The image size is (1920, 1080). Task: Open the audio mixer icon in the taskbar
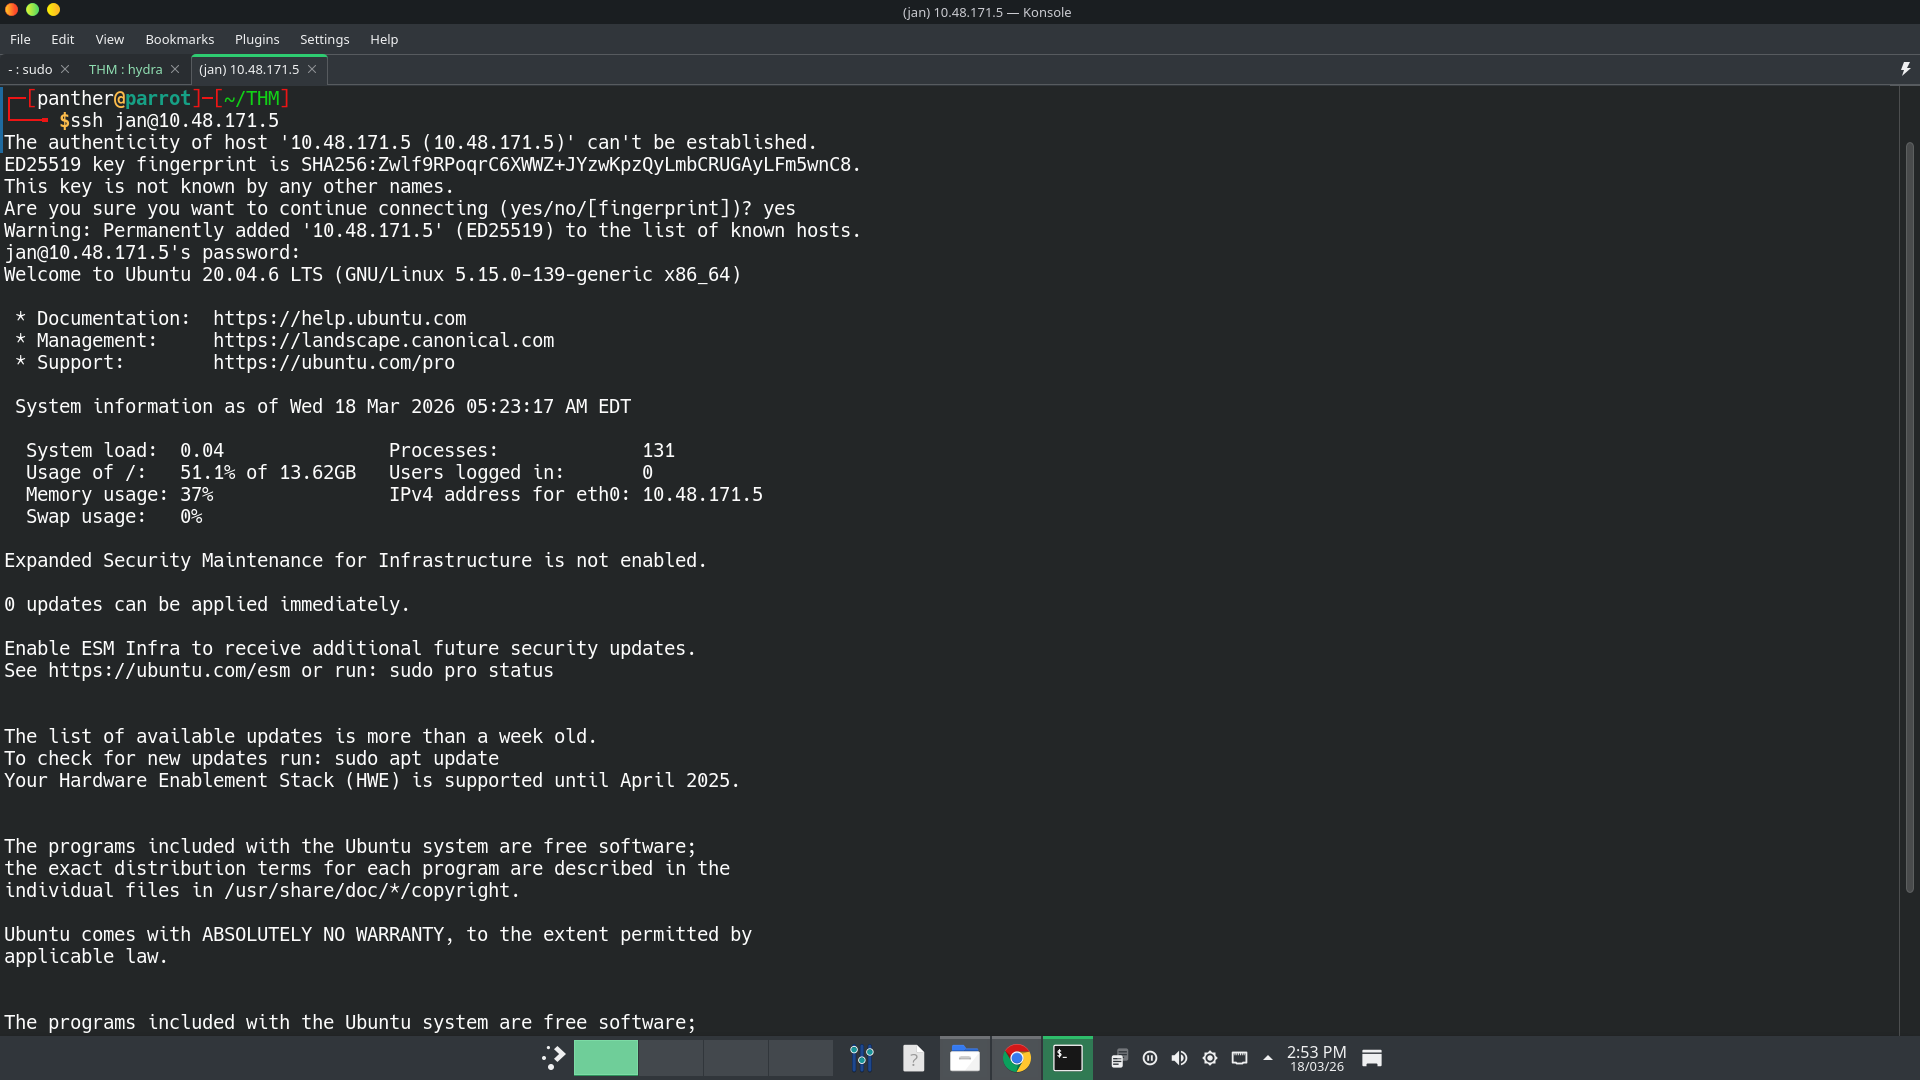point(862,1057)
